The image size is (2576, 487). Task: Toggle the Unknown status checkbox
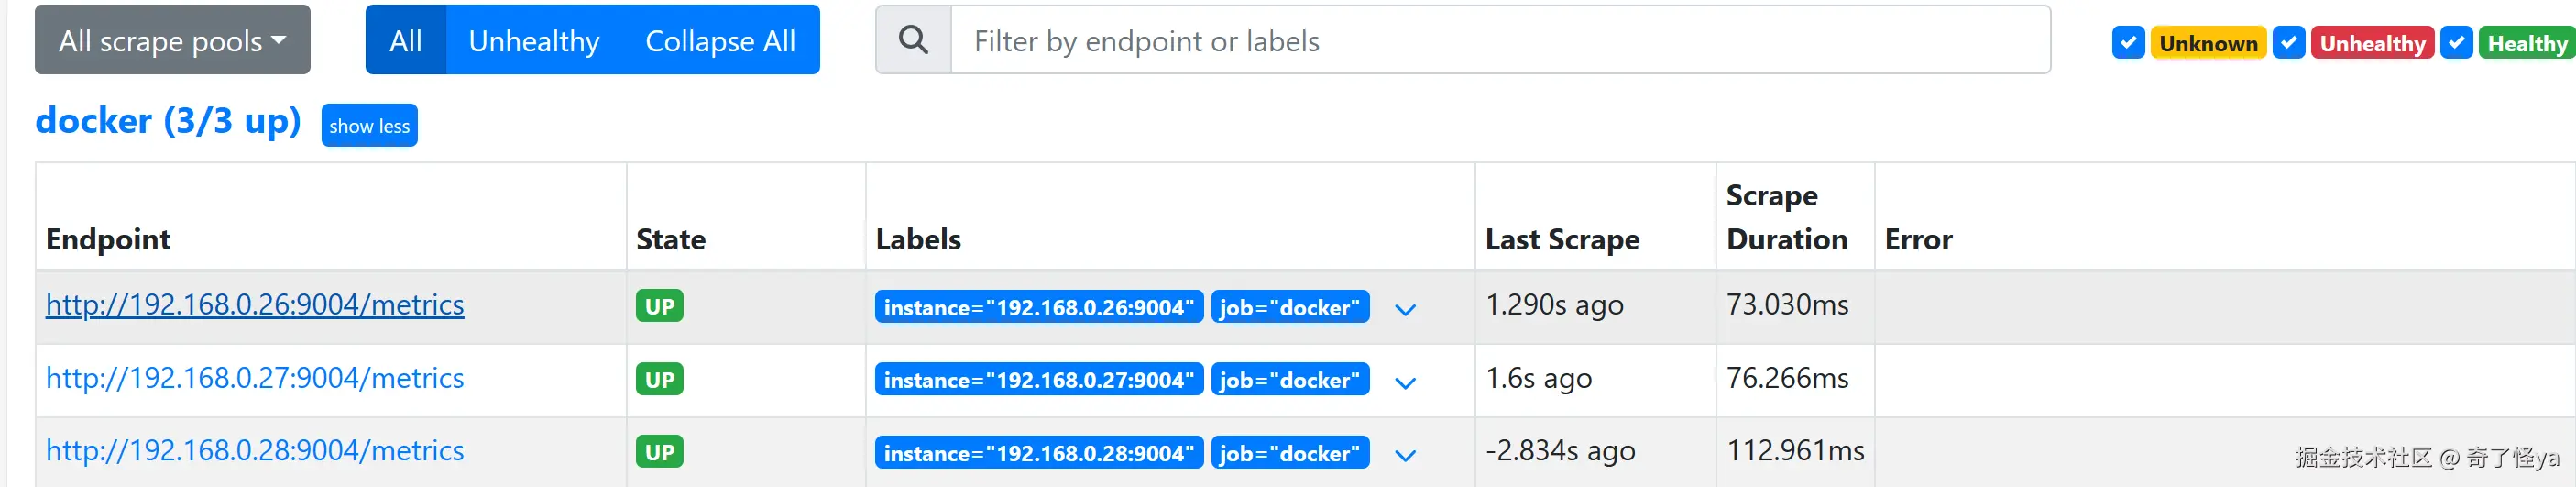pyautogui.click(x=2128, y=43)
